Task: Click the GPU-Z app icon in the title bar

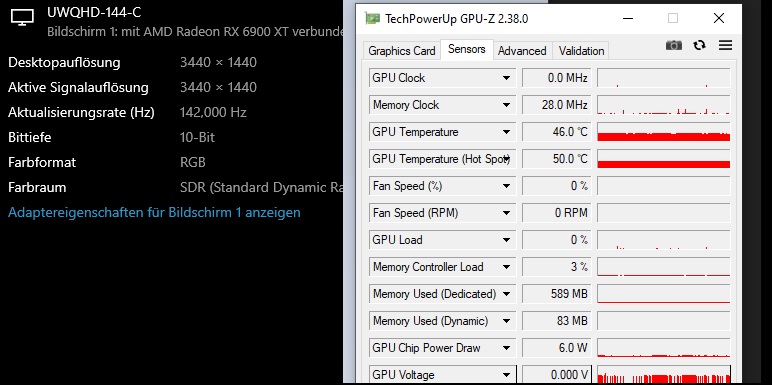Action: (373, 19)
